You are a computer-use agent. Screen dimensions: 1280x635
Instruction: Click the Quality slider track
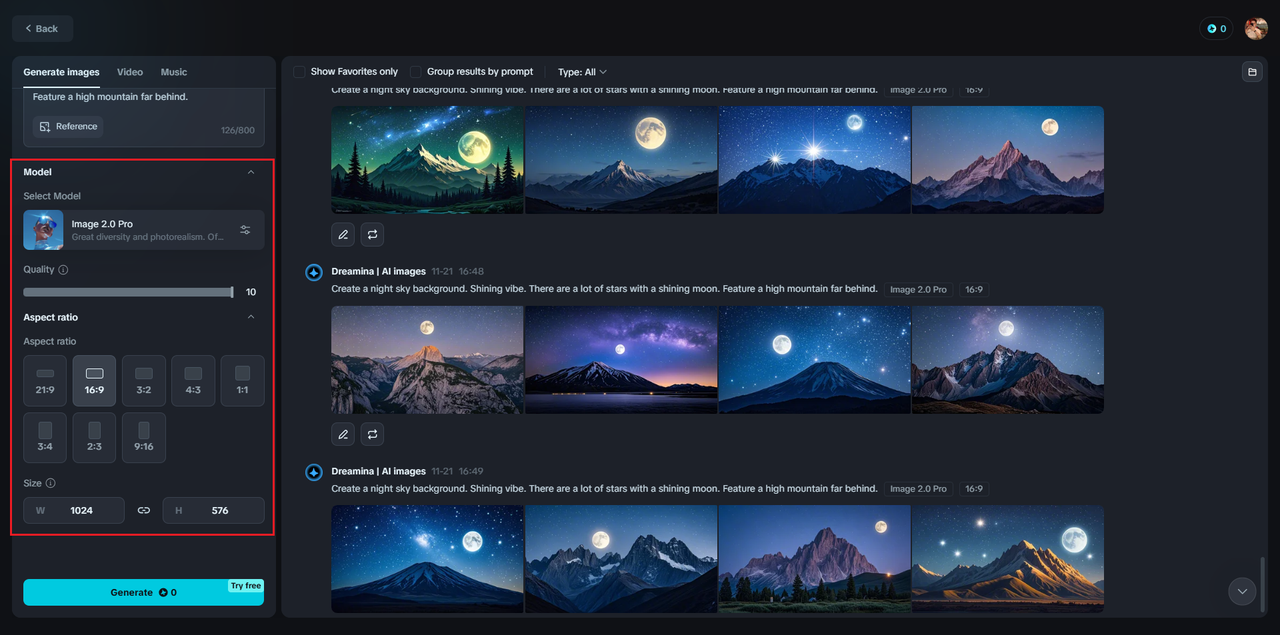point(128,292)
